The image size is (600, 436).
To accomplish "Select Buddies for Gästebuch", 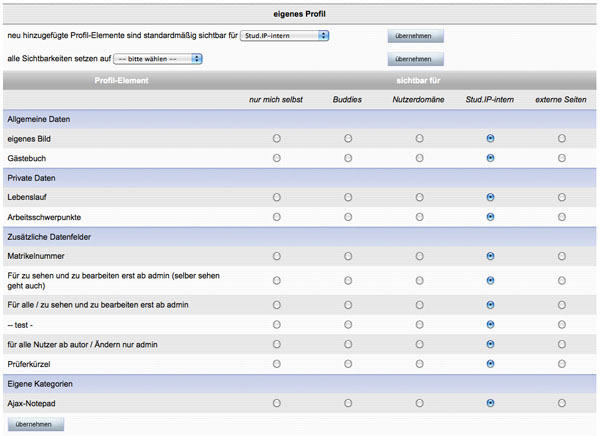I will 348,158.
